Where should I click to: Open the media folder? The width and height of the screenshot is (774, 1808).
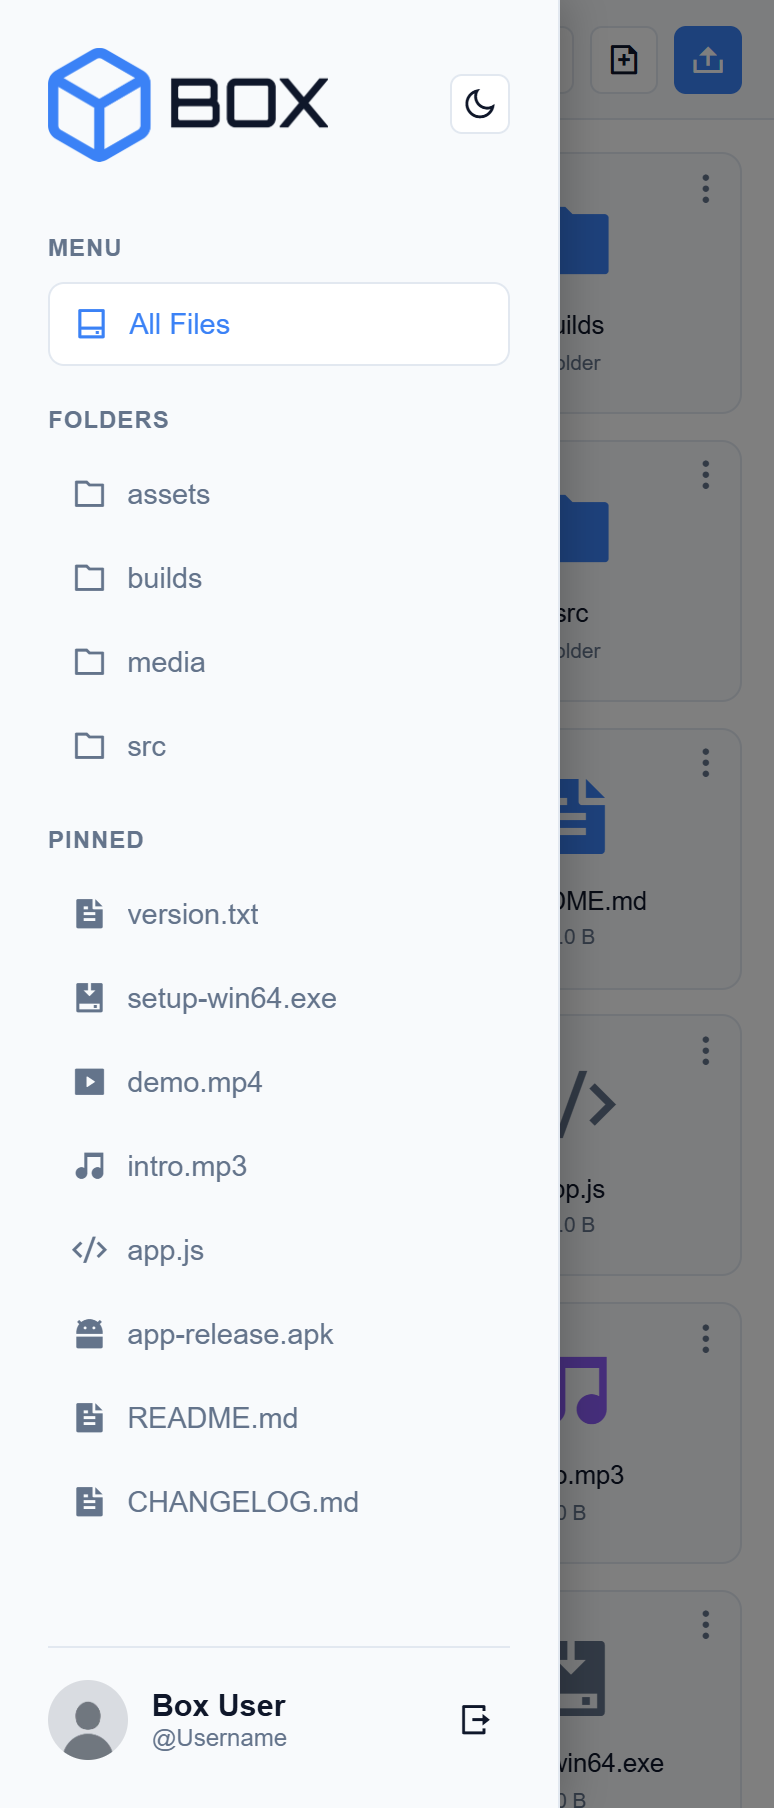165,662
